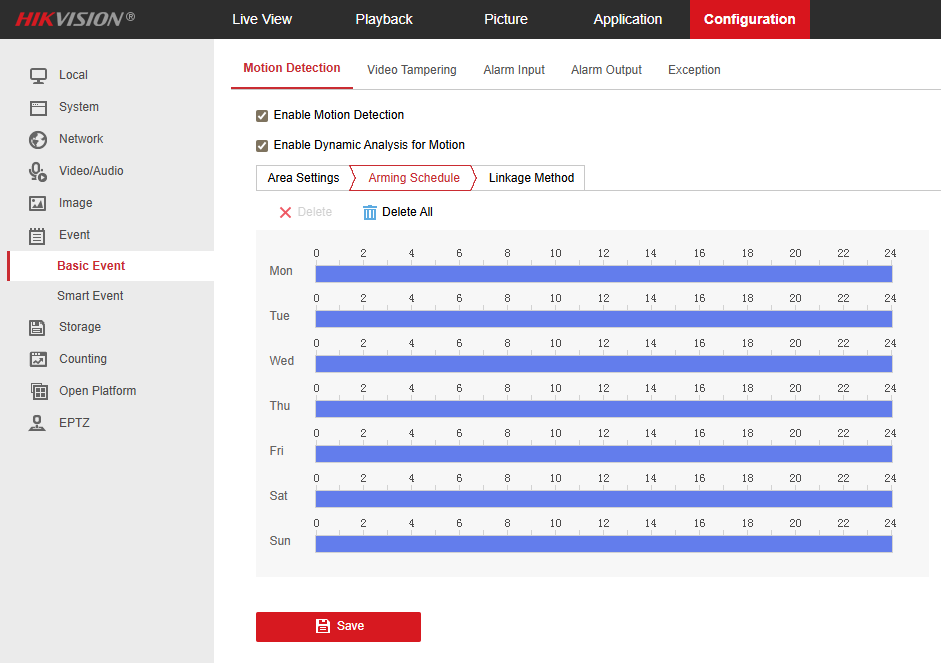The image size is (941, 663).
Task: Click Delete All with trash icon
Action: click(x=398, y=212)
